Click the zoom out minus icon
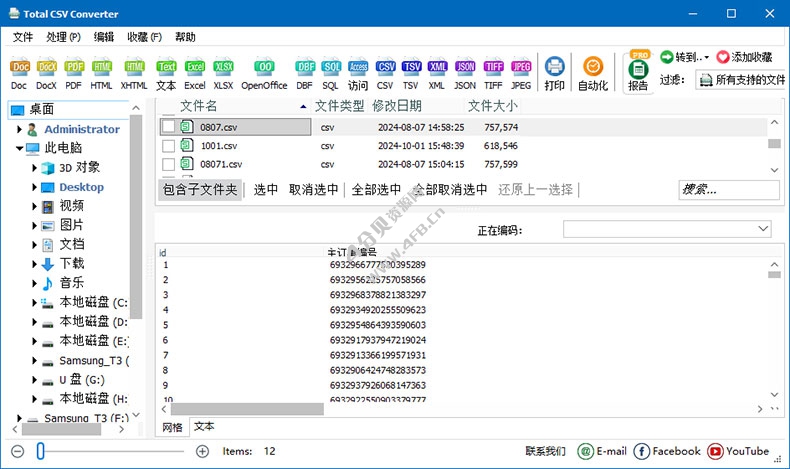 tap(18, 451)
